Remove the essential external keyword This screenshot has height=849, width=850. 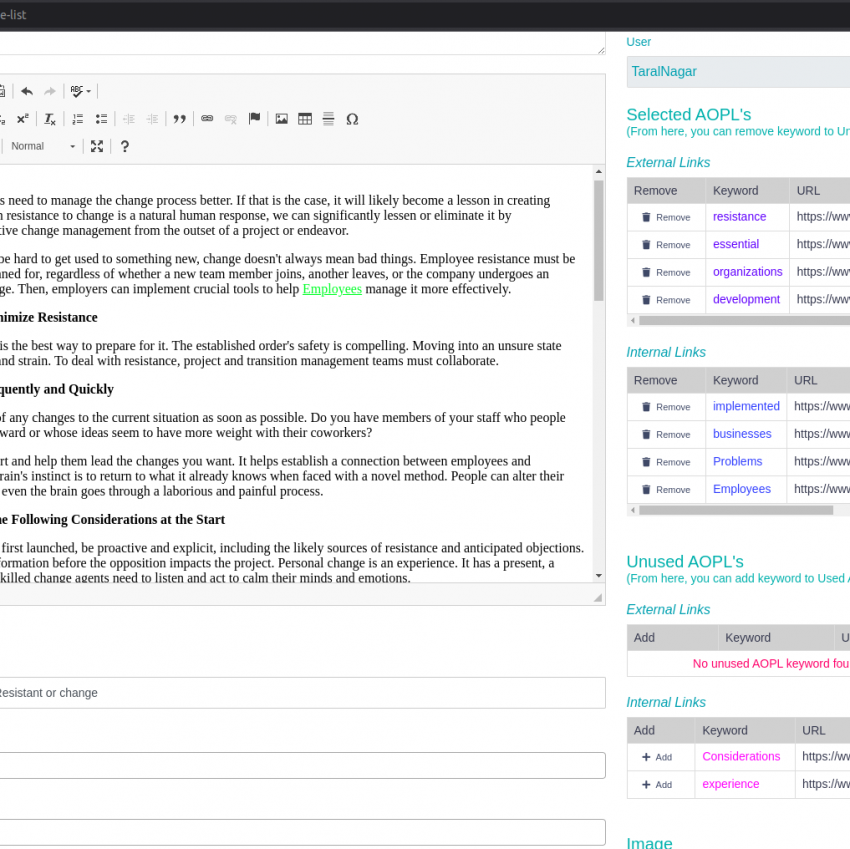coord(666,245)
